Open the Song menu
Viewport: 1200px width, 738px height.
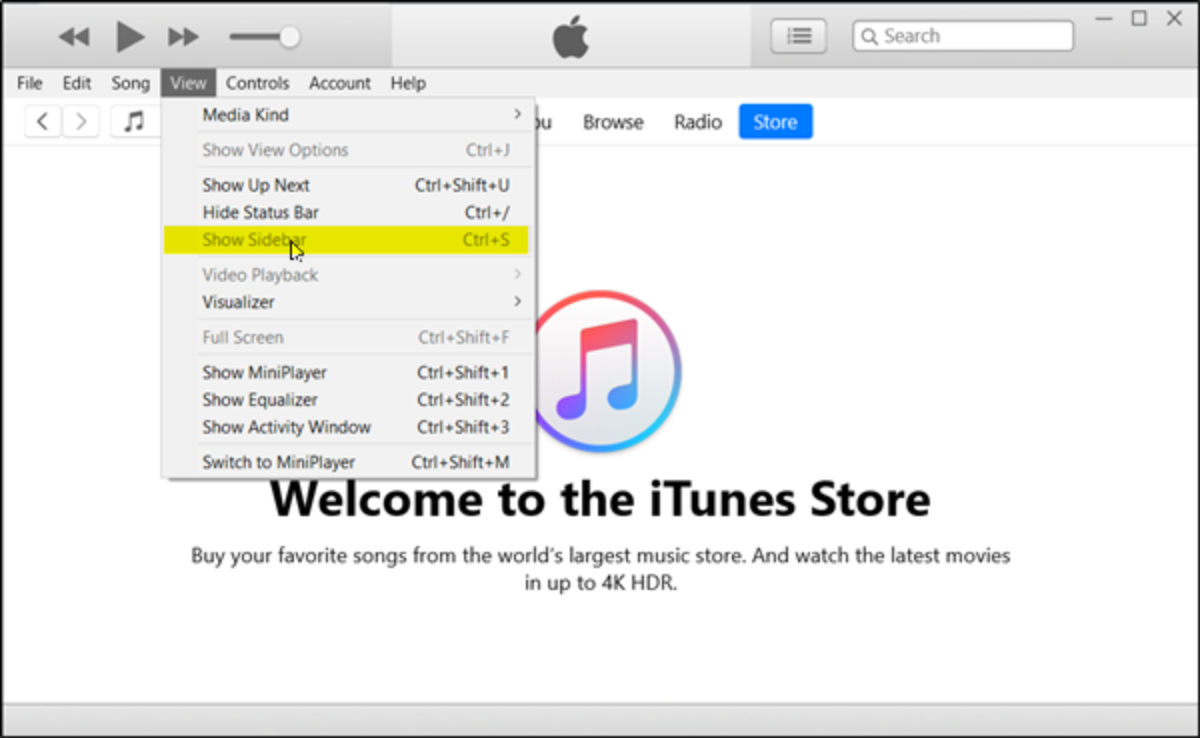pyautogui.click(x=130, y=83)
